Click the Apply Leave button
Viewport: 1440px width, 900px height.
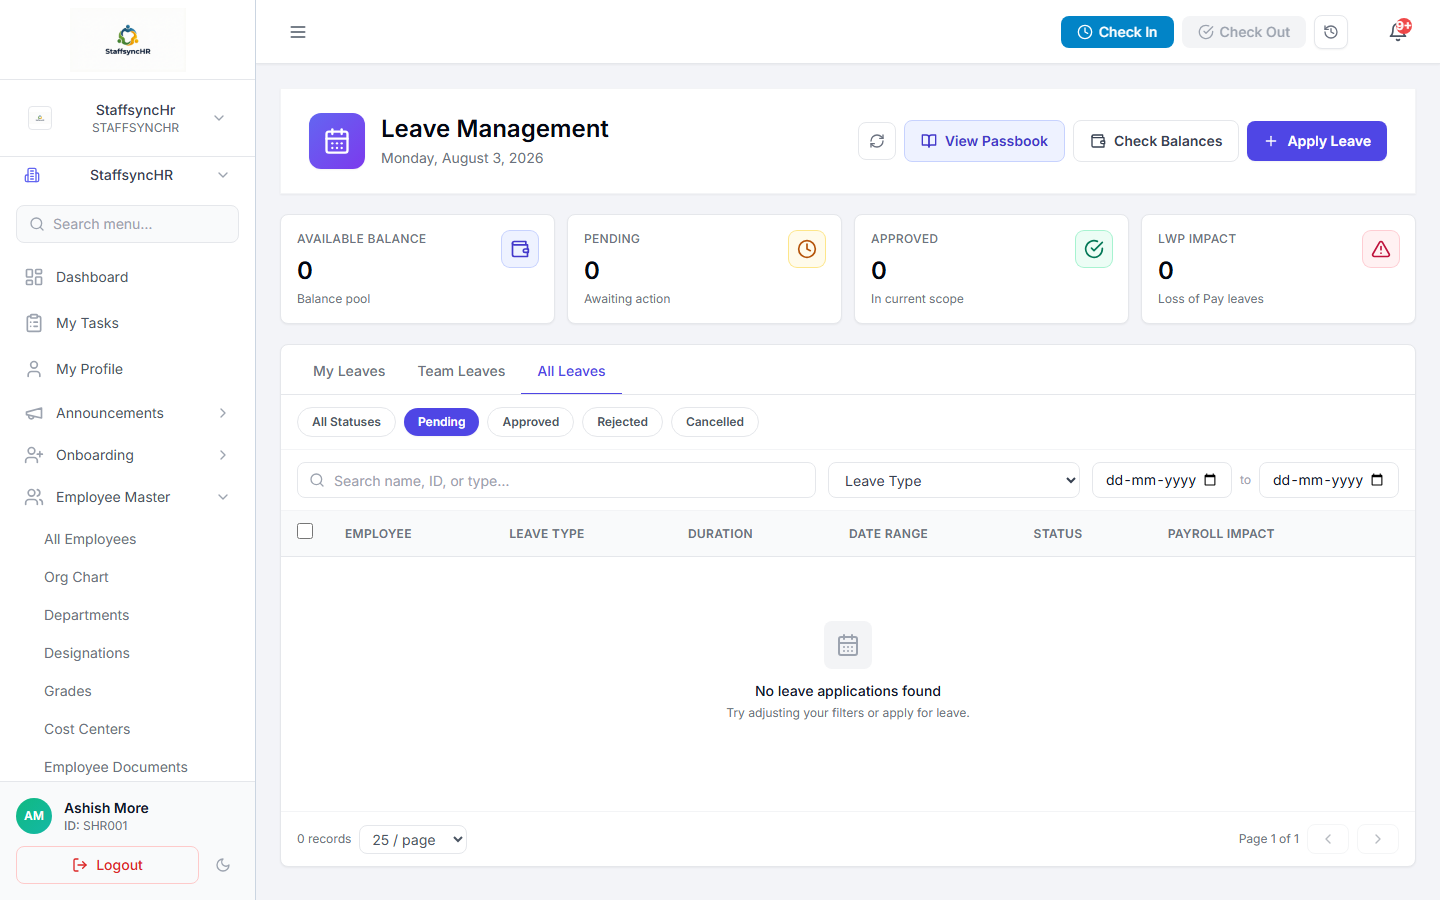pyautogui.click(x=1317, y=141)
